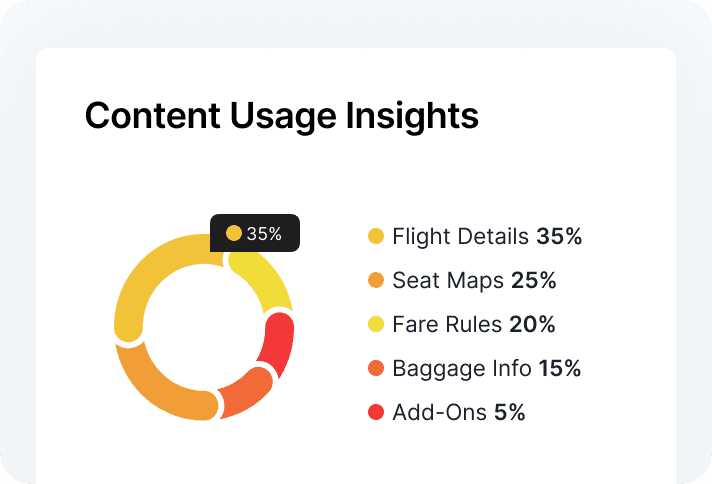Screen dimensions: 712x484
Task: Select the Flight Details 35% legend label
Action: (x=487, y=237)
